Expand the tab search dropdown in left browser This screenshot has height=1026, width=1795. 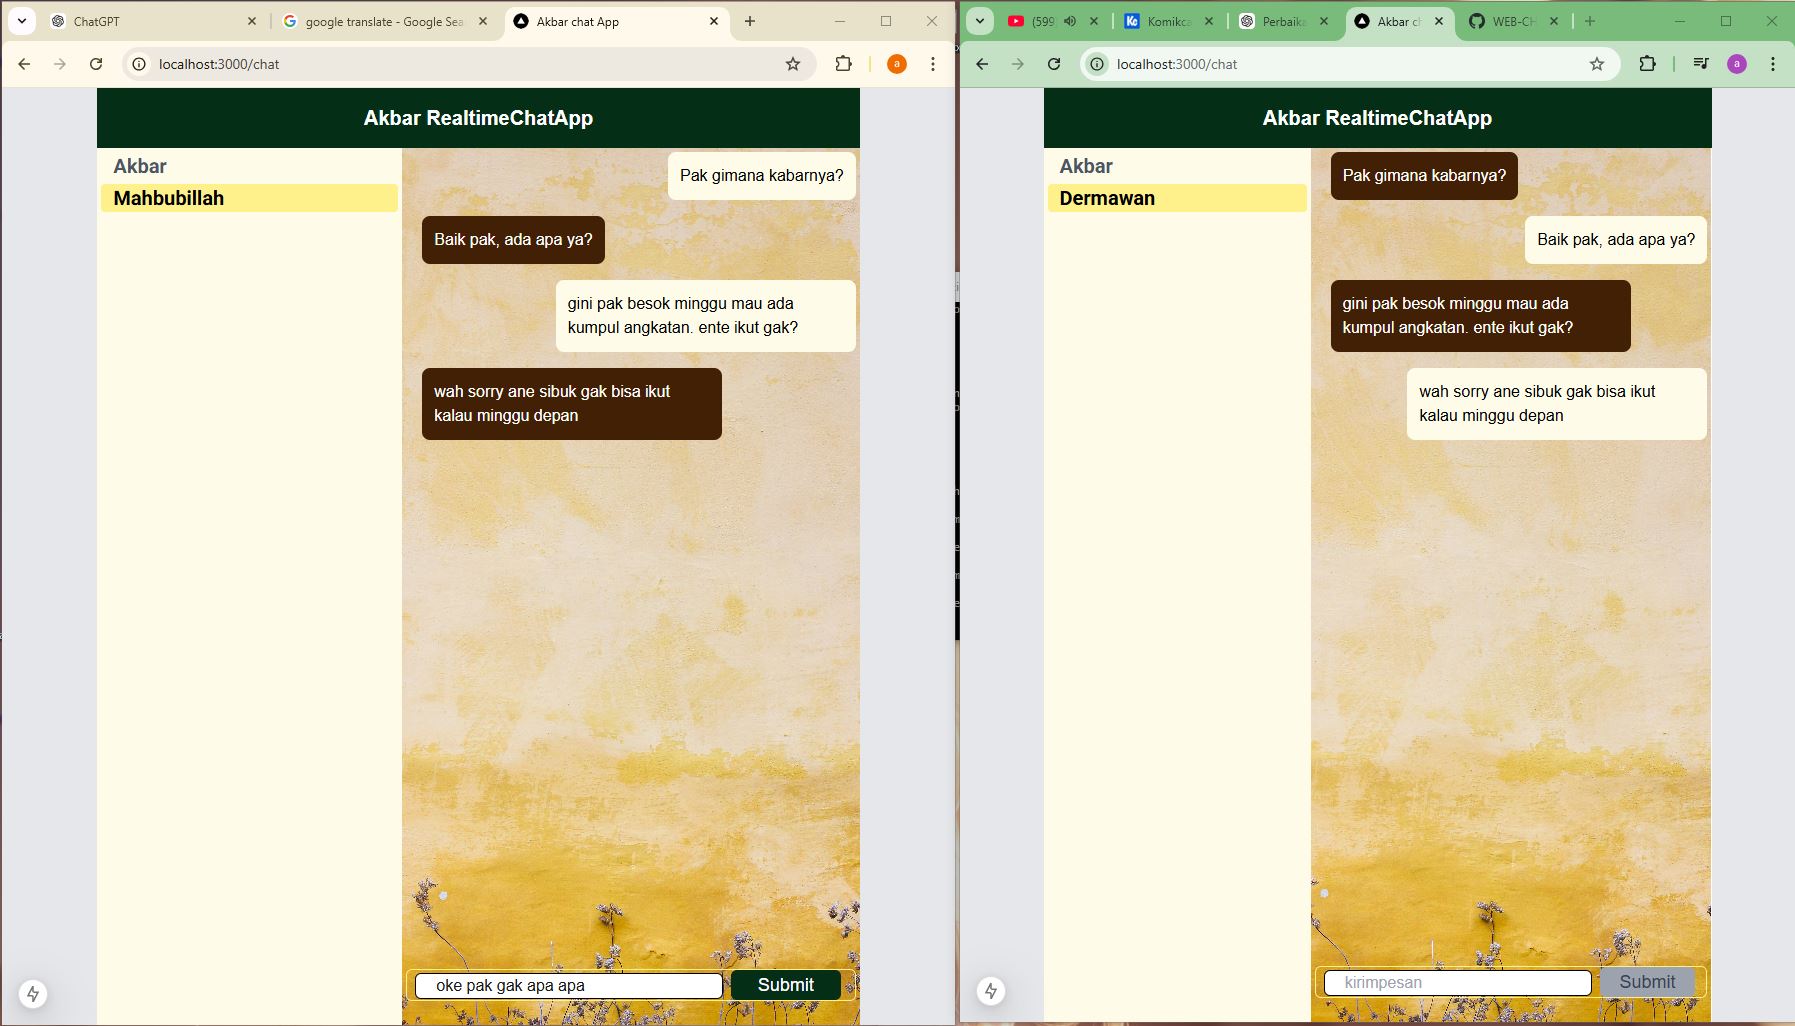[x=21, y=21]
